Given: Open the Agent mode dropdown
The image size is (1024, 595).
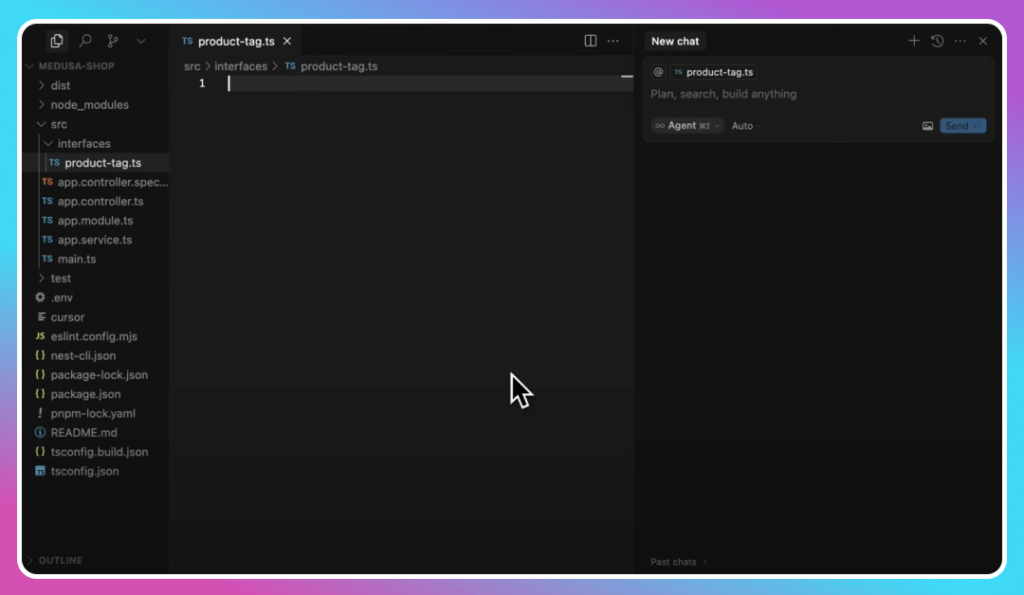Looking at the screenshot, I should [x=685, y=126].
